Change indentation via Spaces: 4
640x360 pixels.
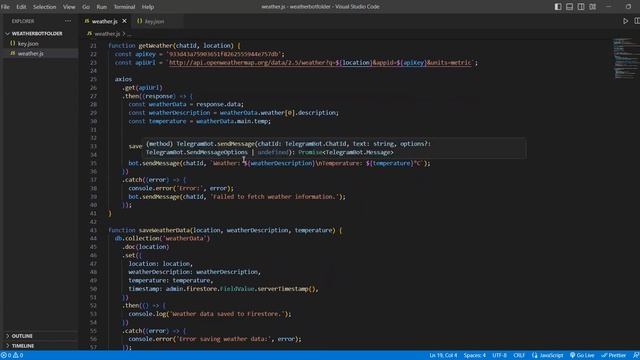click(475, 356)
